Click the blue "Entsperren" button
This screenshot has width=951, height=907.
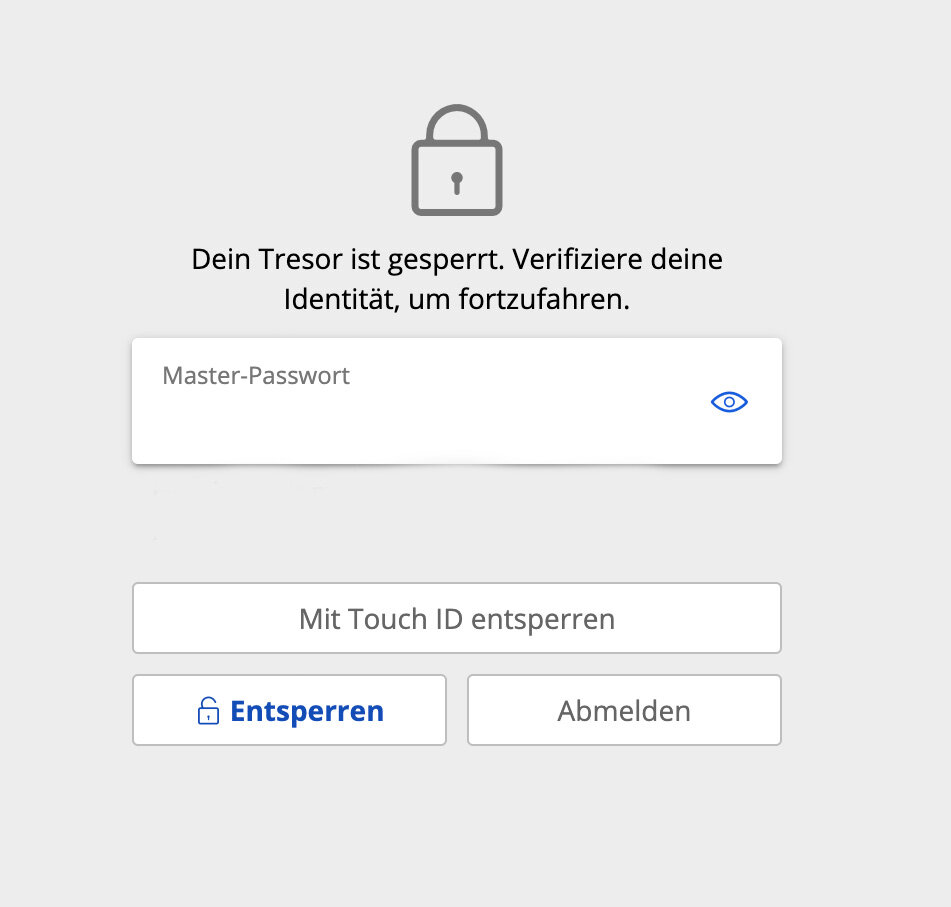(x=289, y=711)
